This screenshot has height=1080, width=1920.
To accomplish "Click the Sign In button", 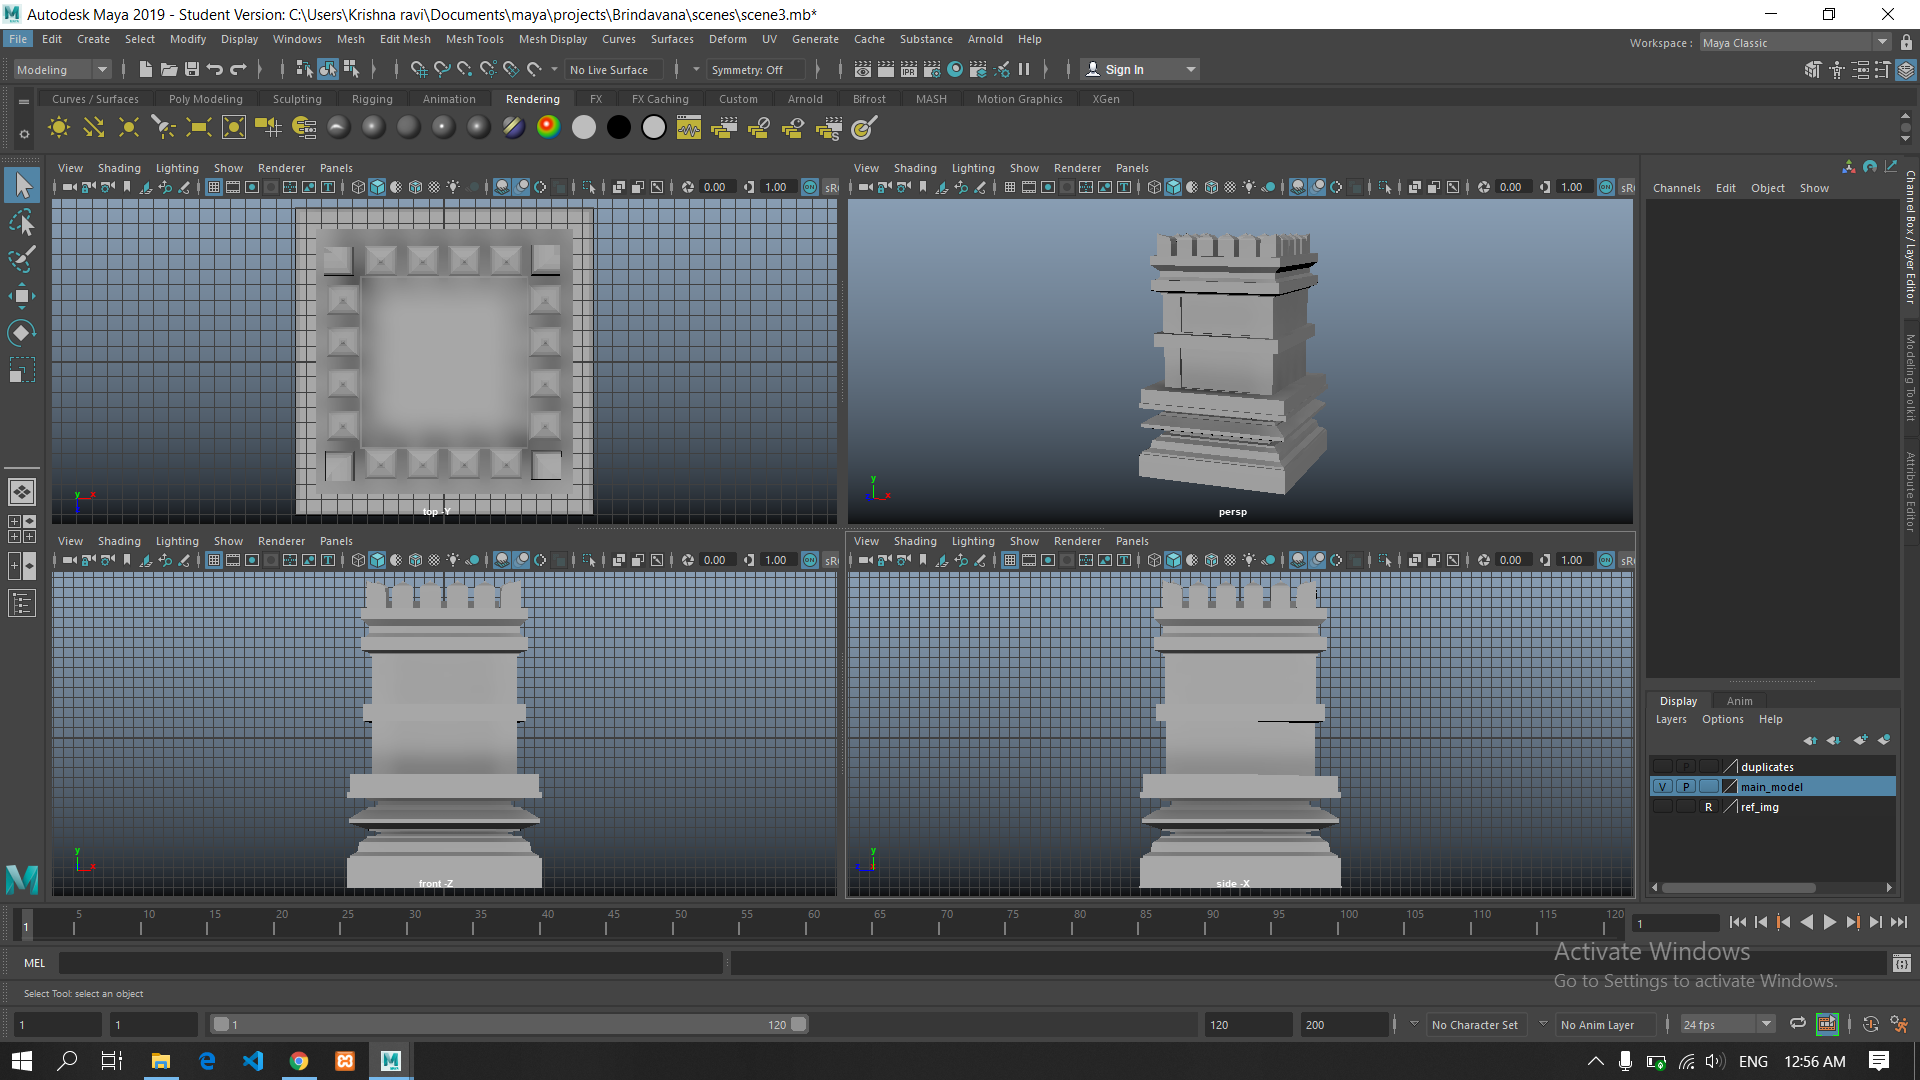I will pos(1139,69).
